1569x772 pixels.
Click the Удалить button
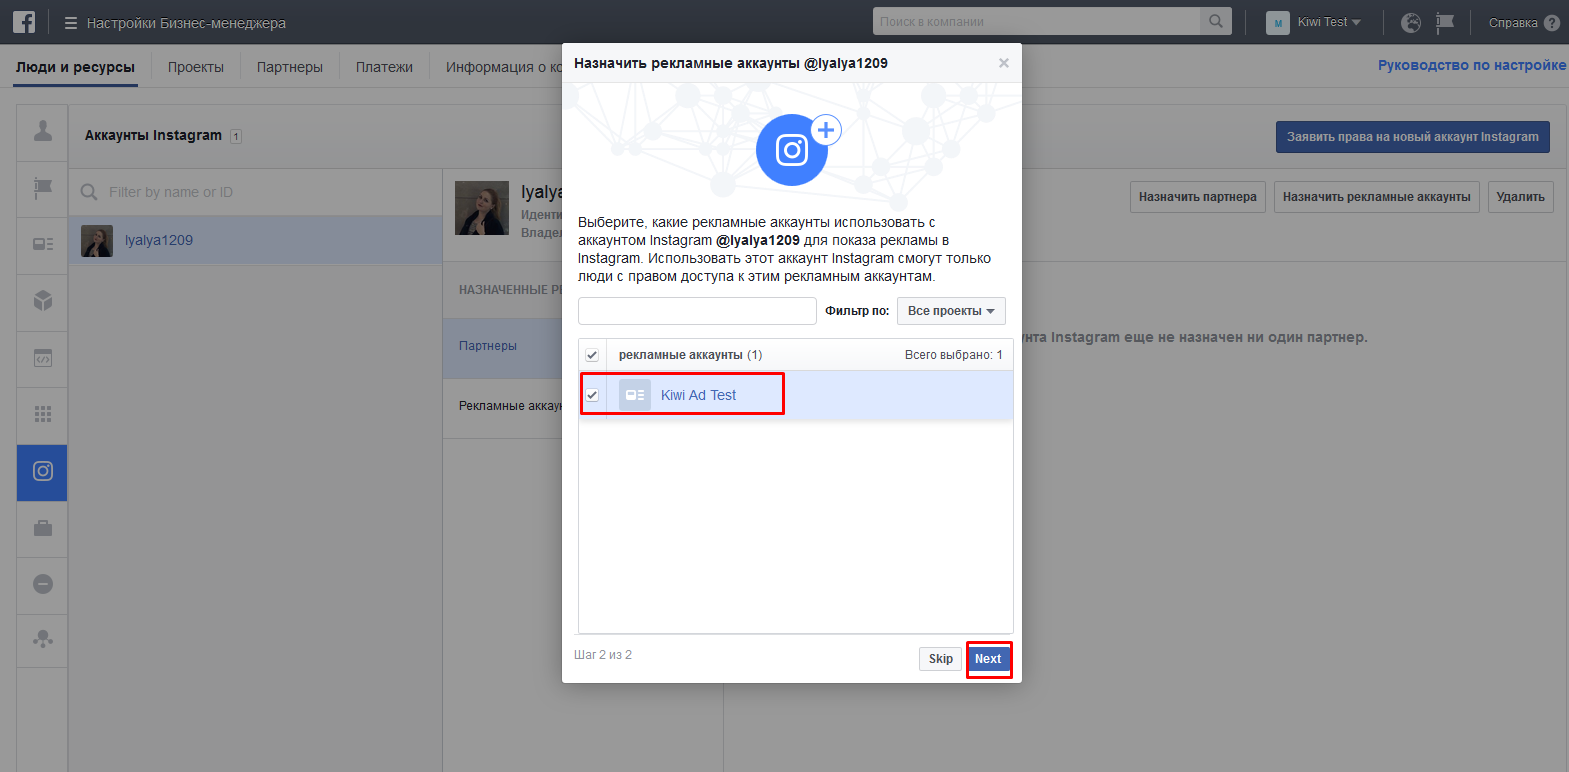click(x=1520, y=197)
